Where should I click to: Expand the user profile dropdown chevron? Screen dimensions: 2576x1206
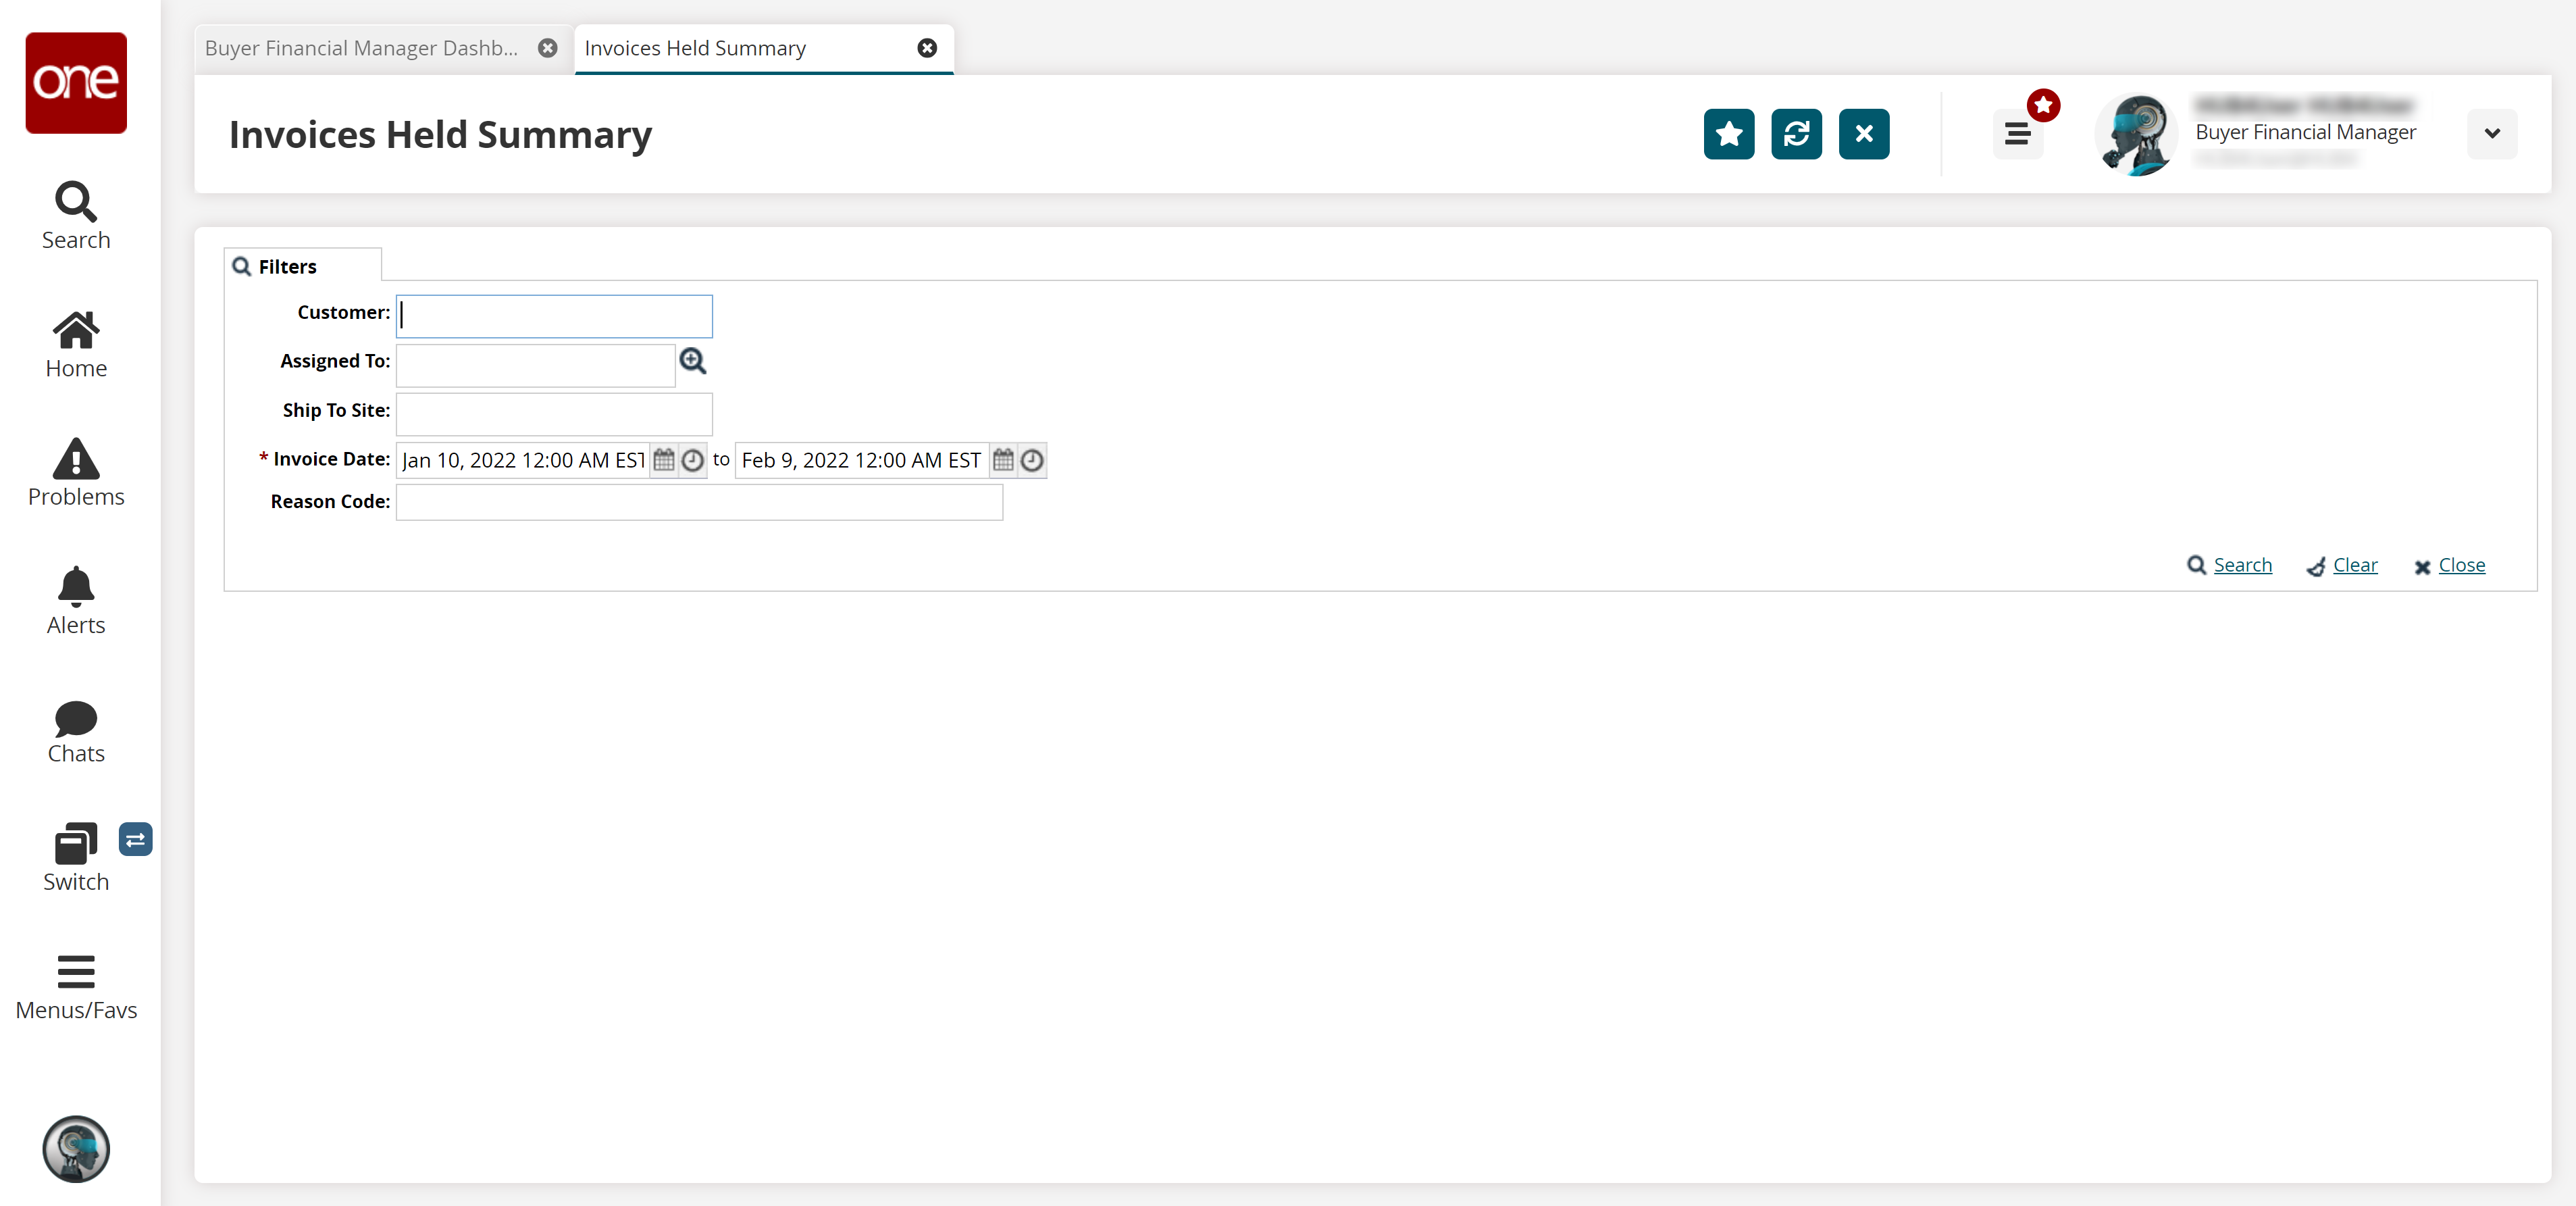pos(2491,134)
